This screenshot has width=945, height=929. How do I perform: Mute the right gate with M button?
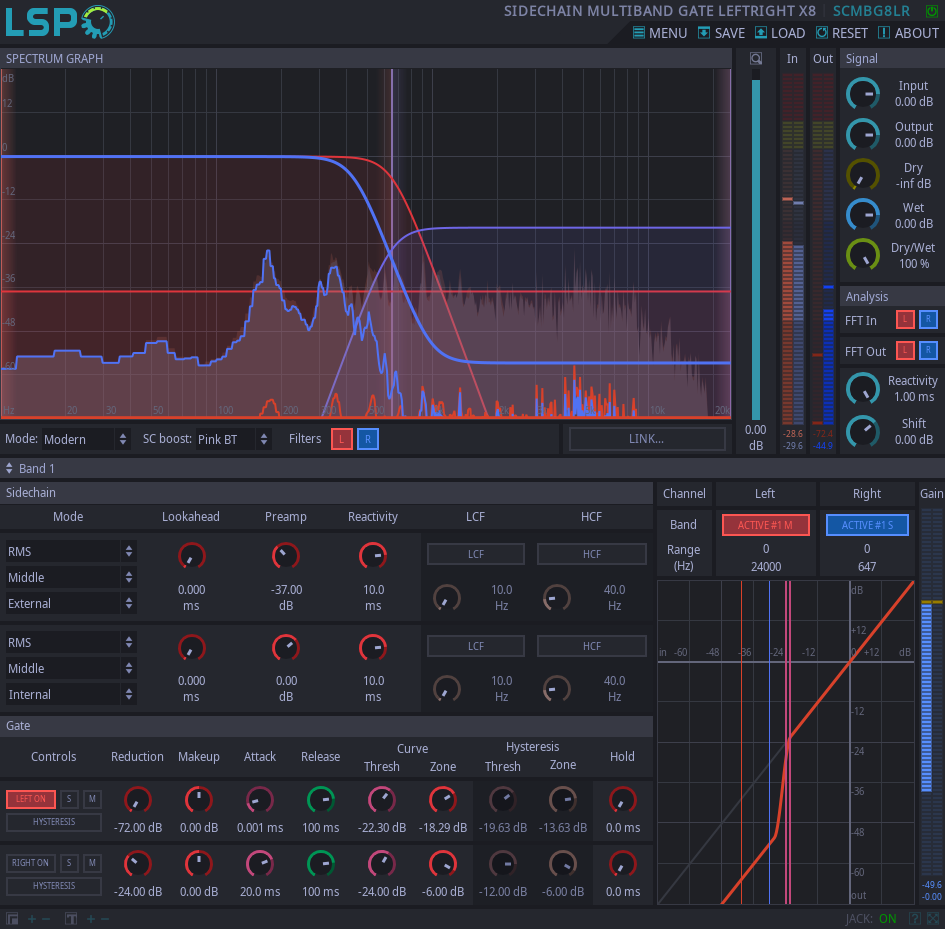pyautogui.click(x=92, y=863)
